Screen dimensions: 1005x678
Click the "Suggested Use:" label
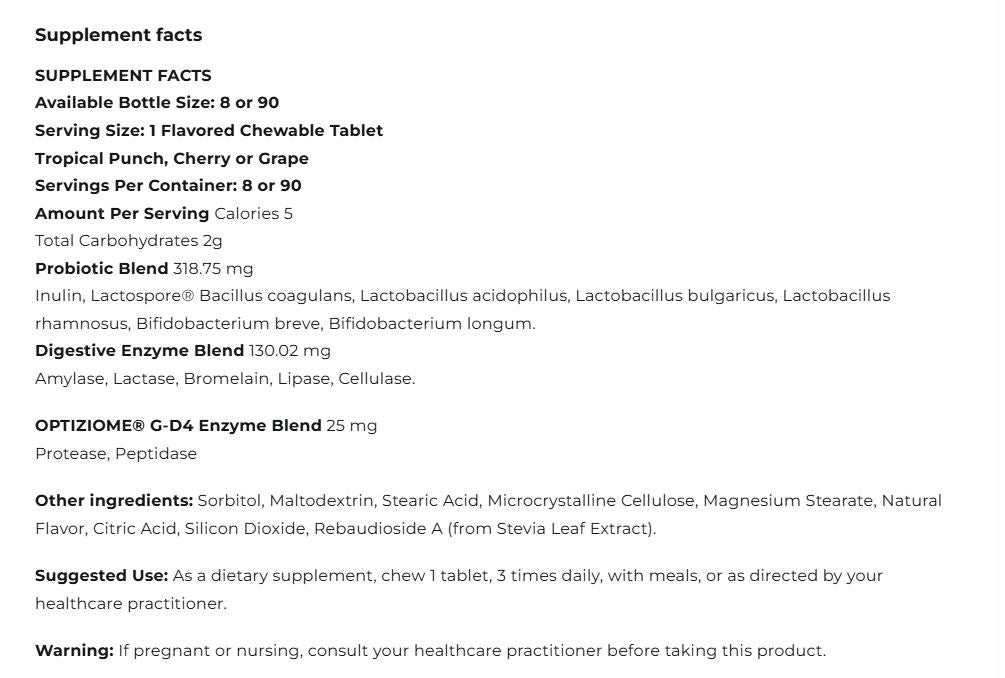pos(101,576)
